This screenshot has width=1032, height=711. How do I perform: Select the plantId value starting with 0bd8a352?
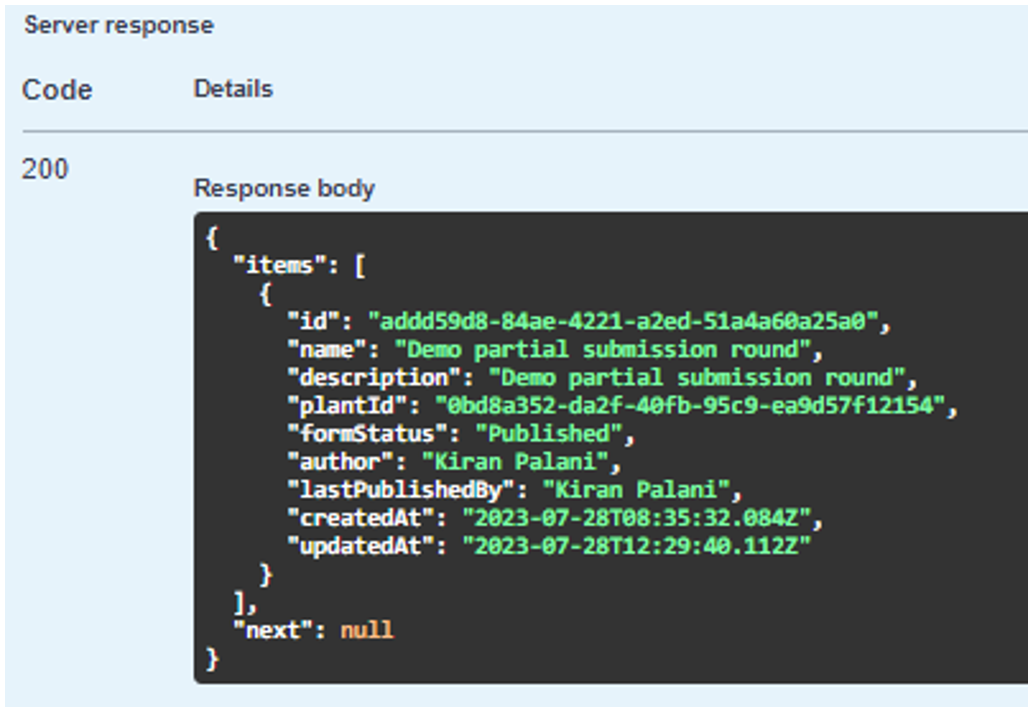(695, 406)
